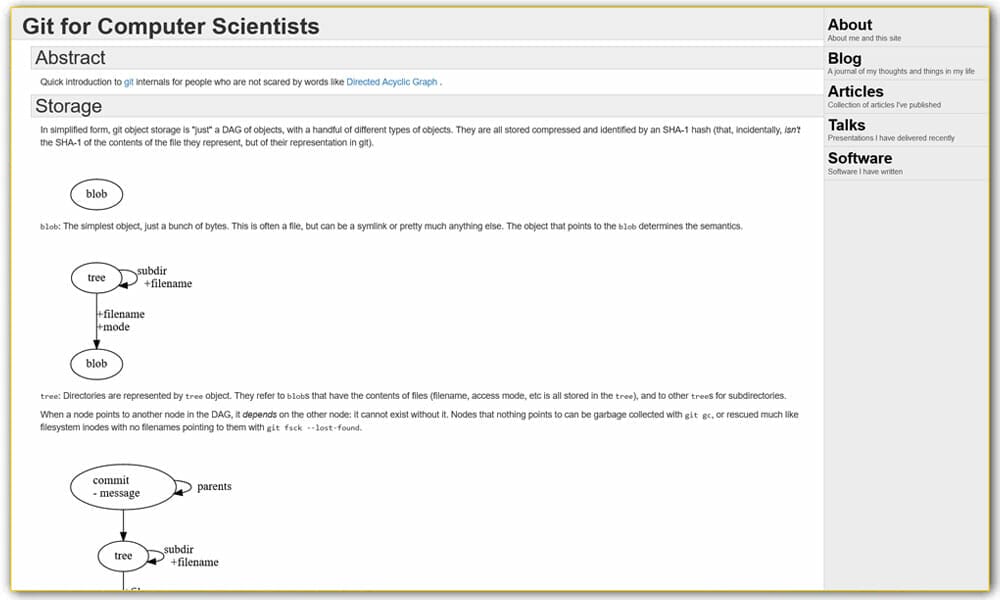Click the blob node below the tree arrow

pyautogui.click(x=97, y=363)
